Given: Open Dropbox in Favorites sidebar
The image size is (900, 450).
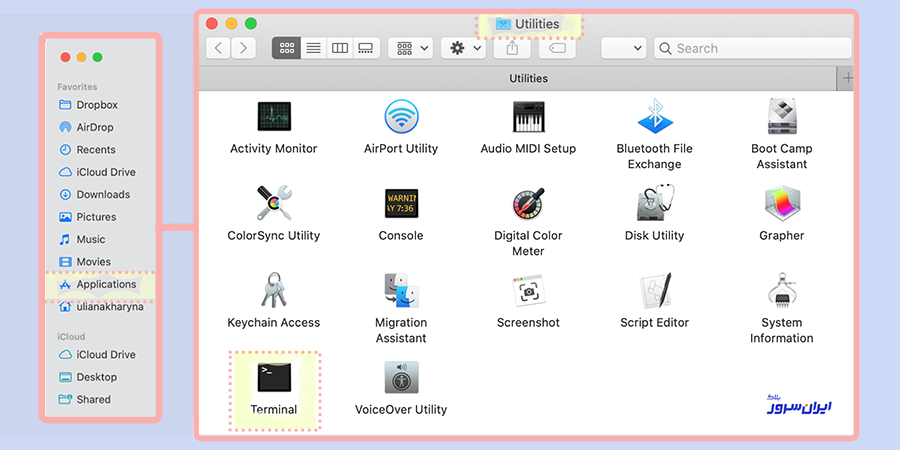Looking at the screenshot, I should pyautogui.click(x=89, y=105).
